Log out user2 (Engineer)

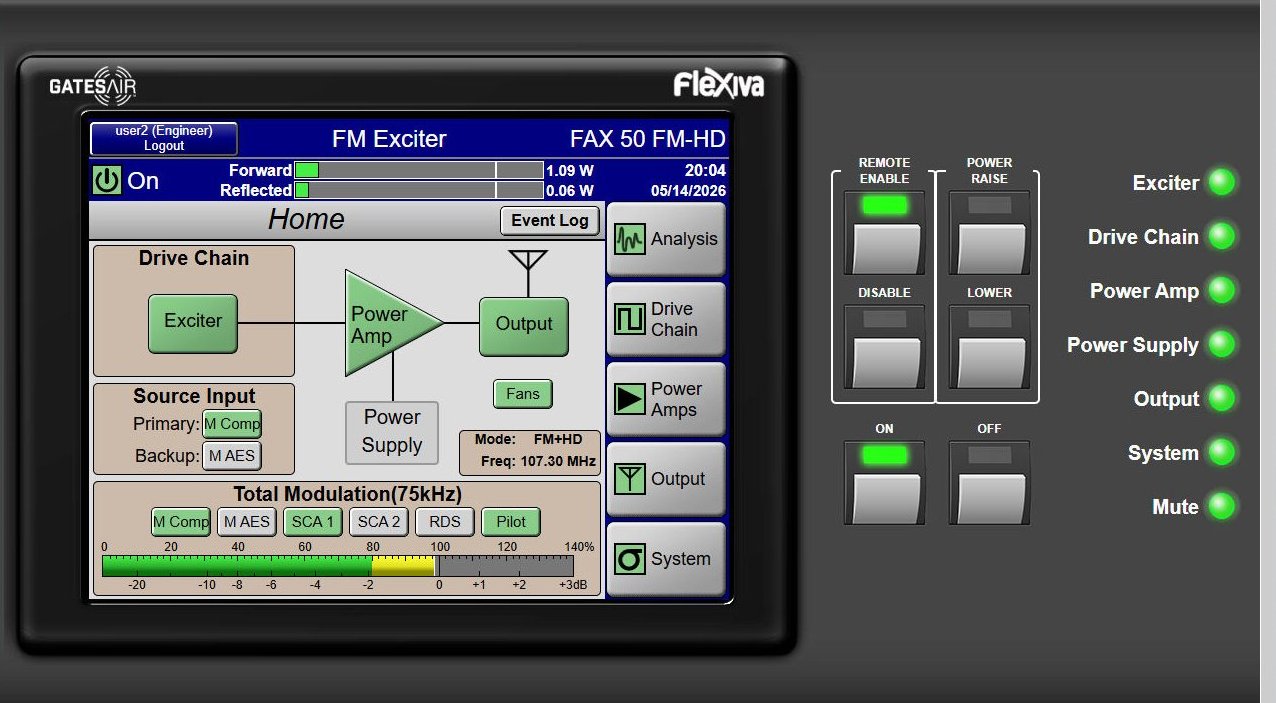pos(164,138)
